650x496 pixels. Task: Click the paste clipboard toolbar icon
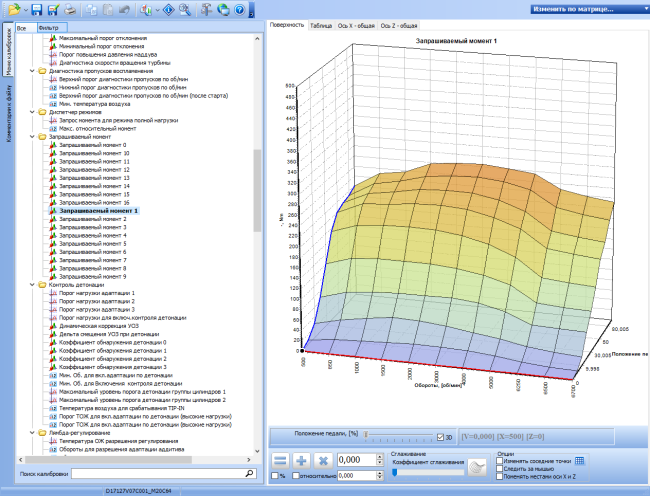108,10
